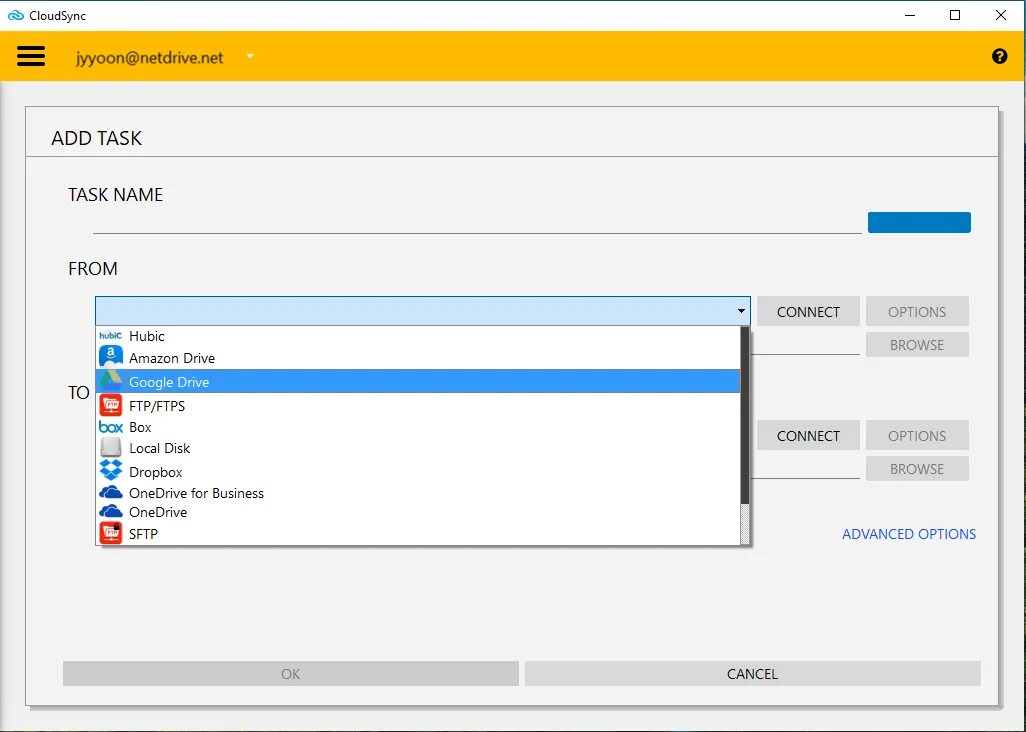
Task: Open the help question mark icon
Action: coord(999,56)
